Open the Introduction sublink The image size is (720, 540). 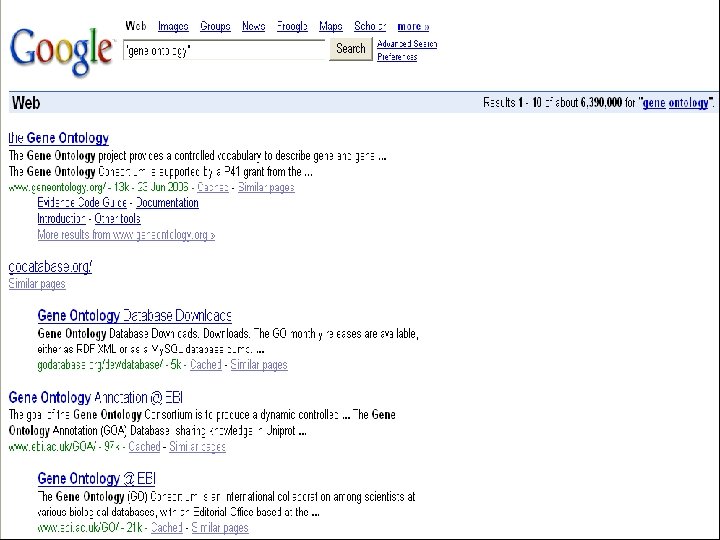pyautogui.click(x=61, y=219)
